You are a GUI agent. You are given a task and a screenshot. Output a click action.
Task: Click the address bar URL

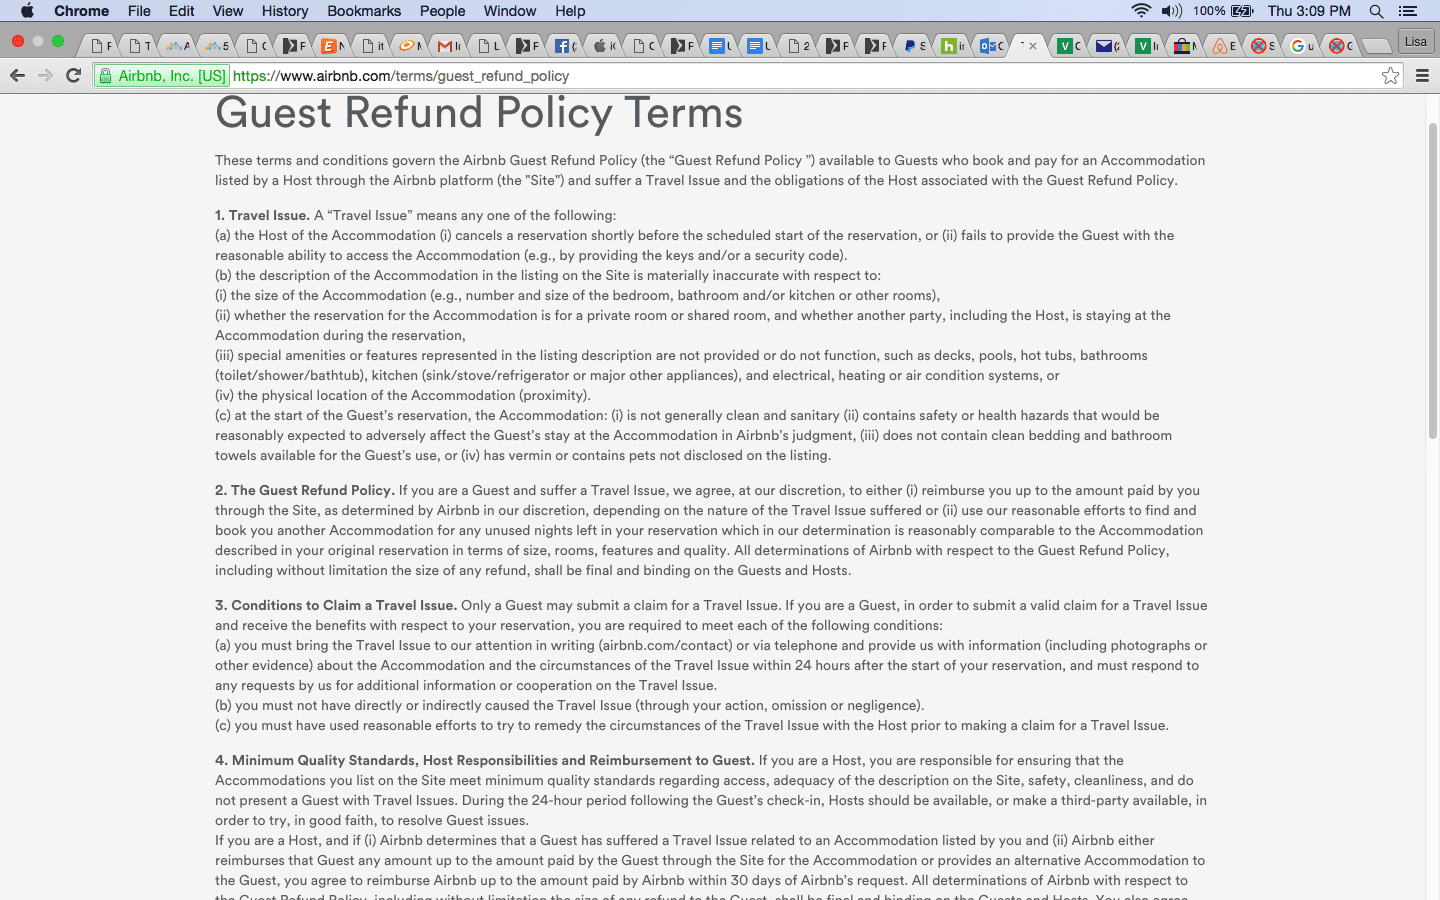coord(401,76)
